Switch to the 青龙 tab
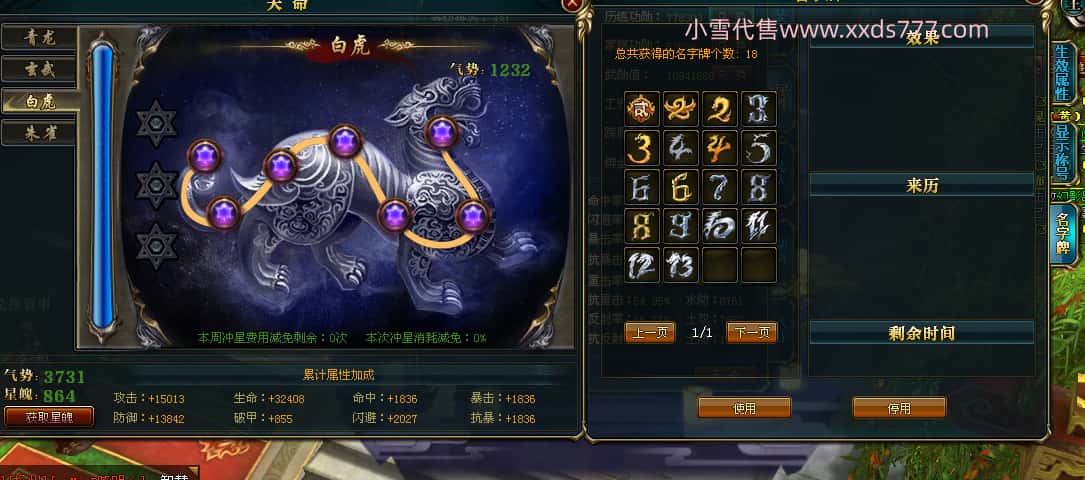The image size is (1085, 480). point(39,38)
